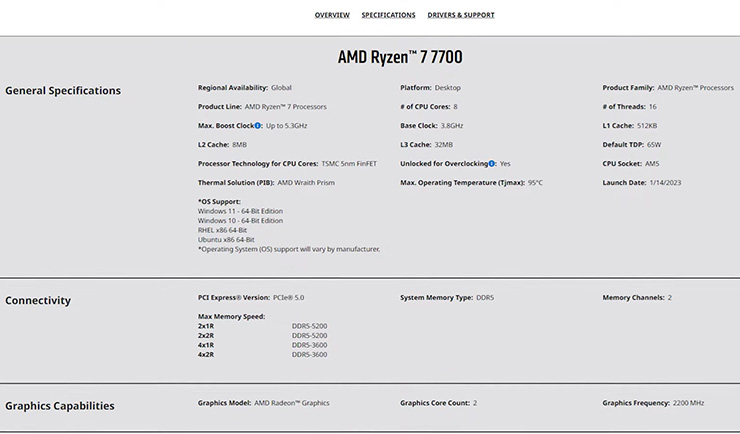Click the Default TDP value 65W
Screen dimensions: 740x434
pos(654,145)
